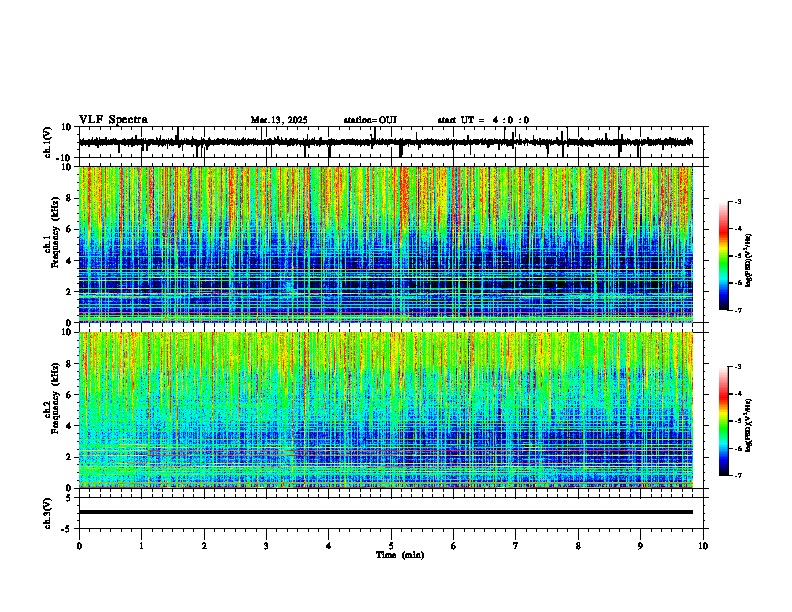Click the "station=OUI" header text

point(370,120)
